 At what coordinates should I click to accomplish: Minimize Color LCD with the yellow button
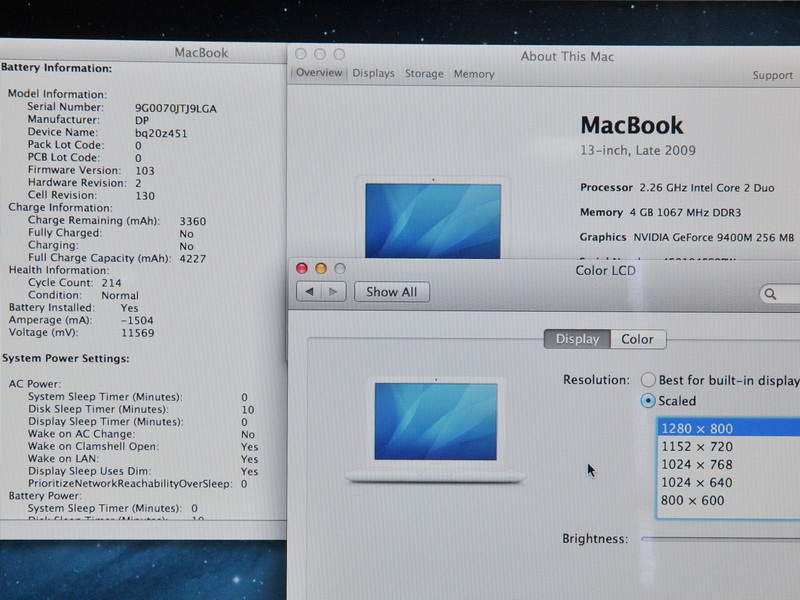(321, 268)
